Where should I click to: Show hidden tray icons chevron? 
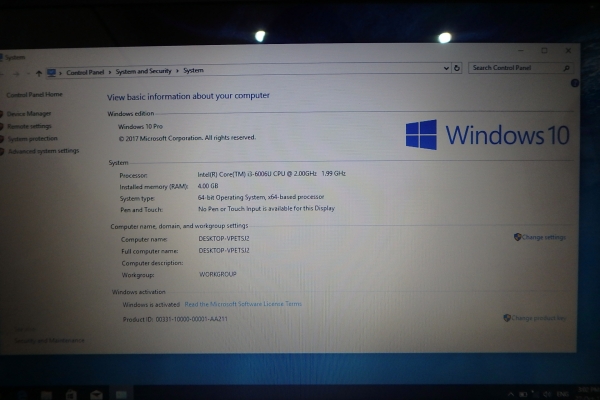click(x=510, y=394)
